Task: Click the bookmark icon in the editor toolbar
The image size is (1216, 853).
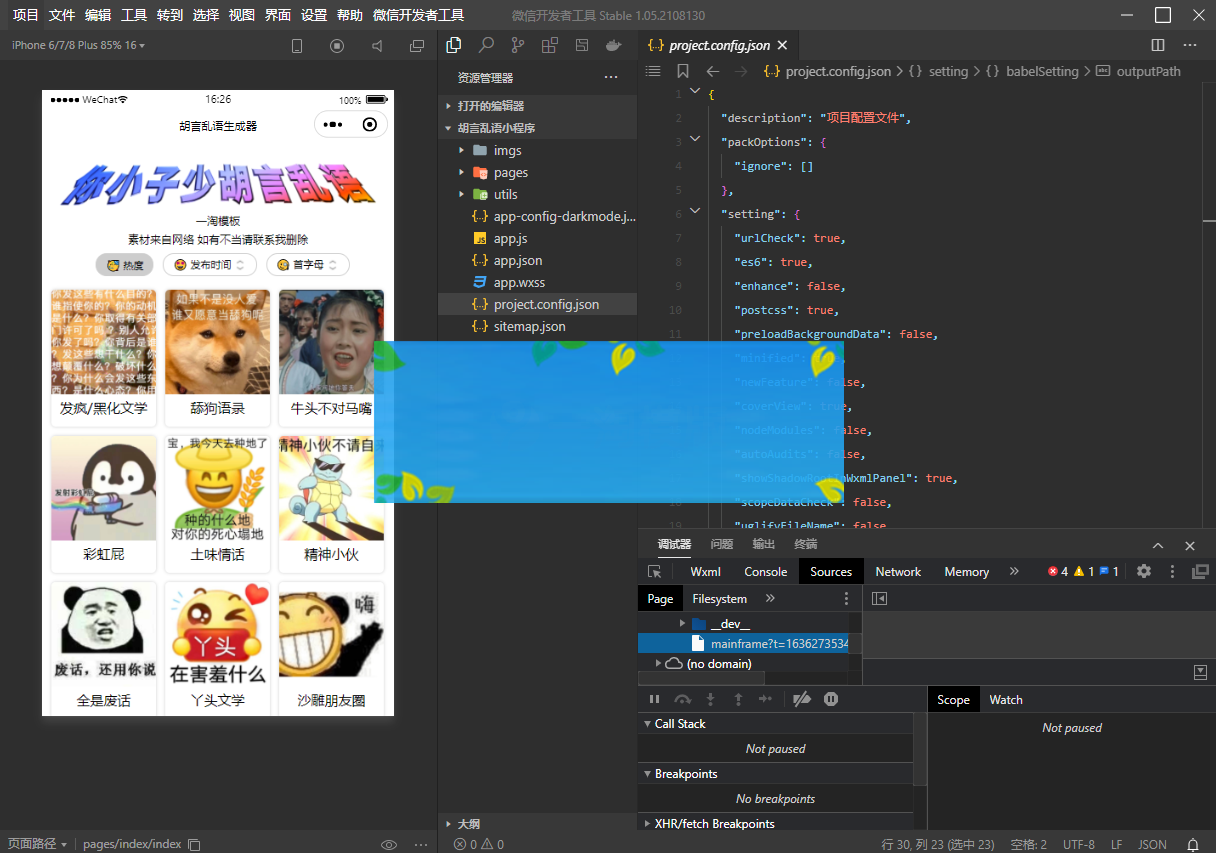Action: [x=683, y=71]
